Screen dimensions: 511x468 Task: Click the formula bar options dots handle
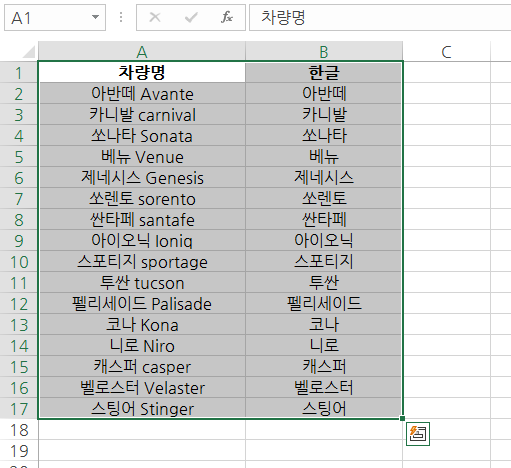tap(121, 17)
